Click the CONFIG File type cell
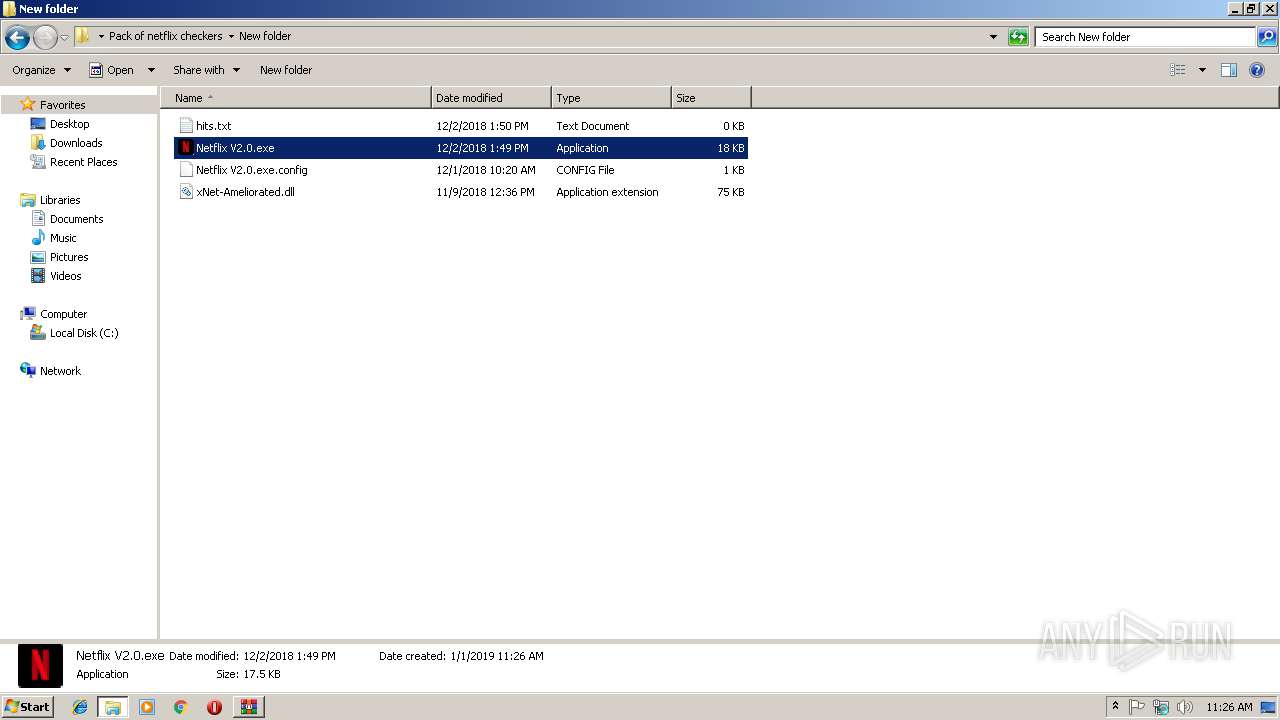This screenshot has width=1280, height=720. 585,170
